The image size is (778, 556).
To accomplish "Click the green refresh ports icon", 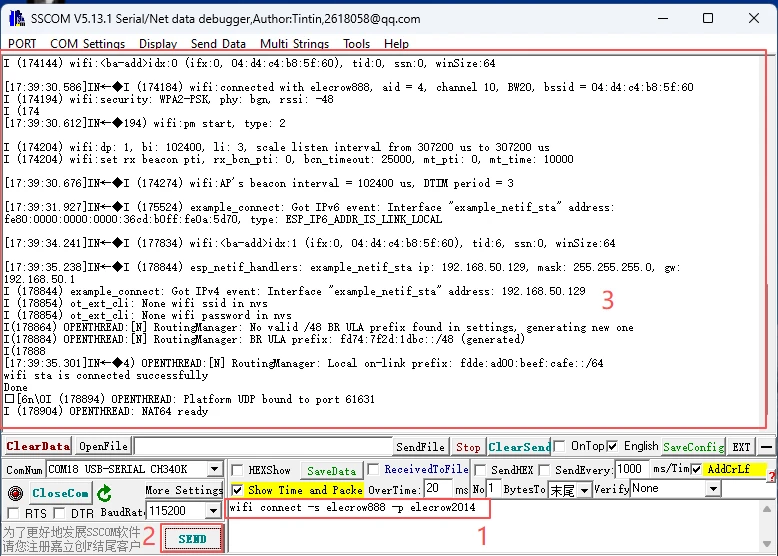I will pyautogui.click(x=104, y=493).
